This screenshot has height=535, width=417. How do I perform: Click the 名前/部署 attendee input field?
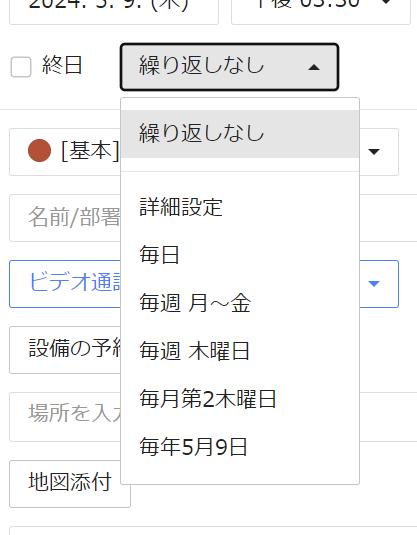[65, 218]
